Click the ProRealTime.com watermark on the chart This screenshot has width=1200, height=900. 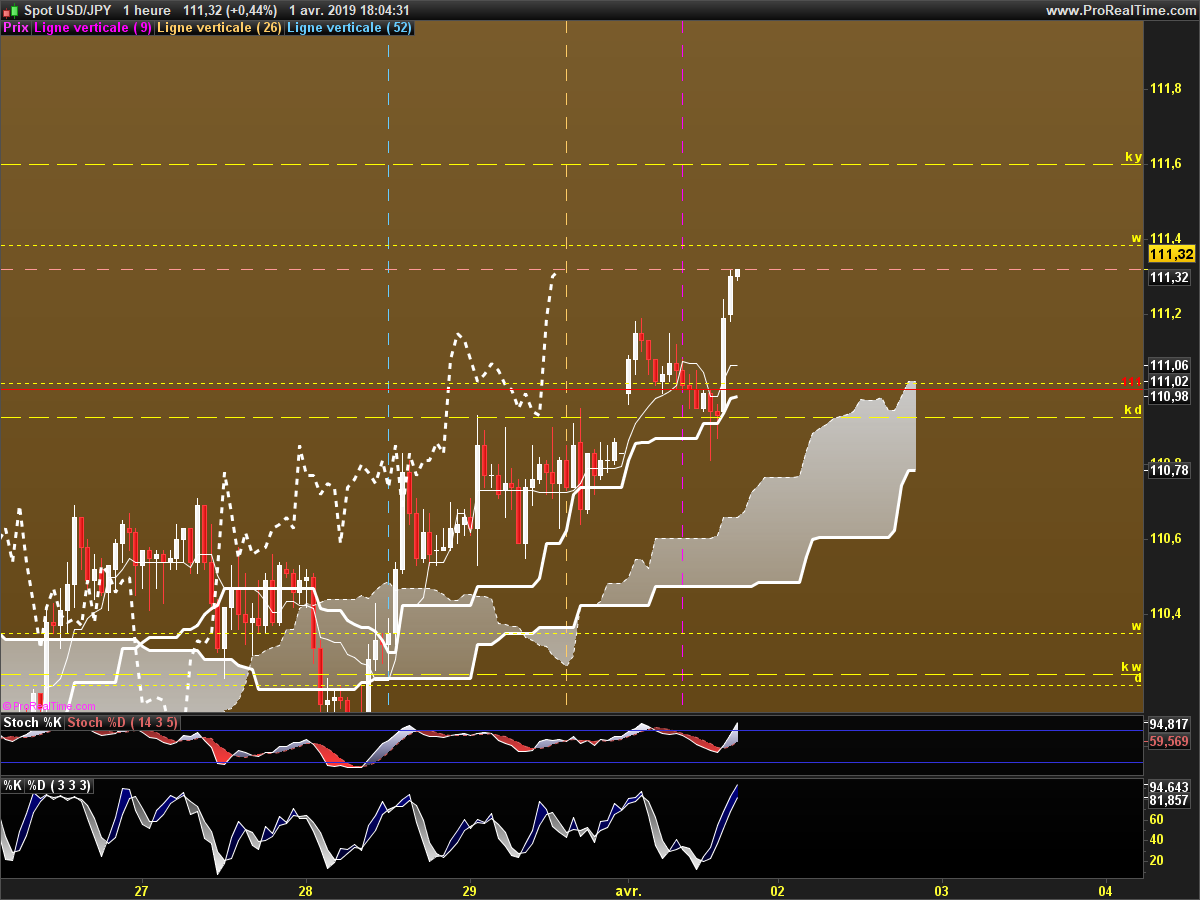coord(50,706)
